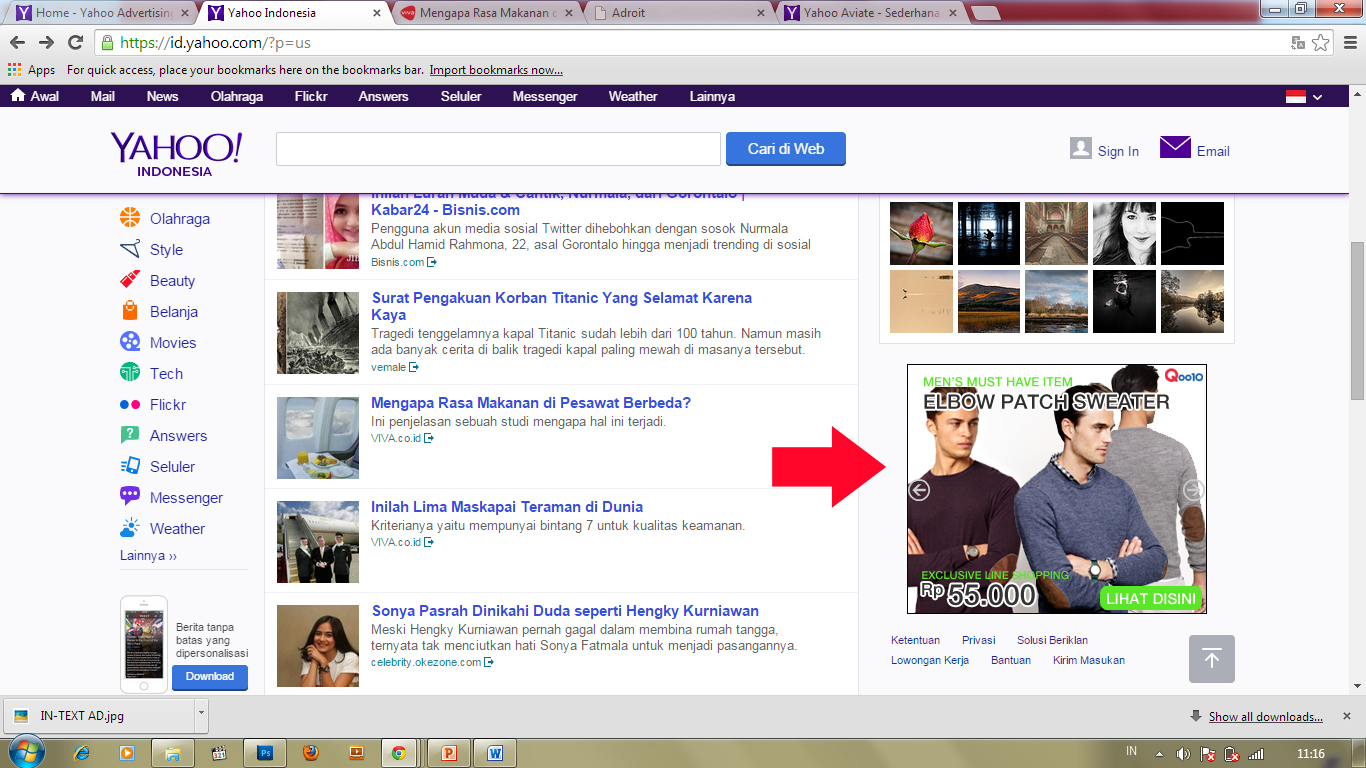Click the Sign In profile icon
This screenshot has width=1366, height=768.
click(x=1081, y=149)
